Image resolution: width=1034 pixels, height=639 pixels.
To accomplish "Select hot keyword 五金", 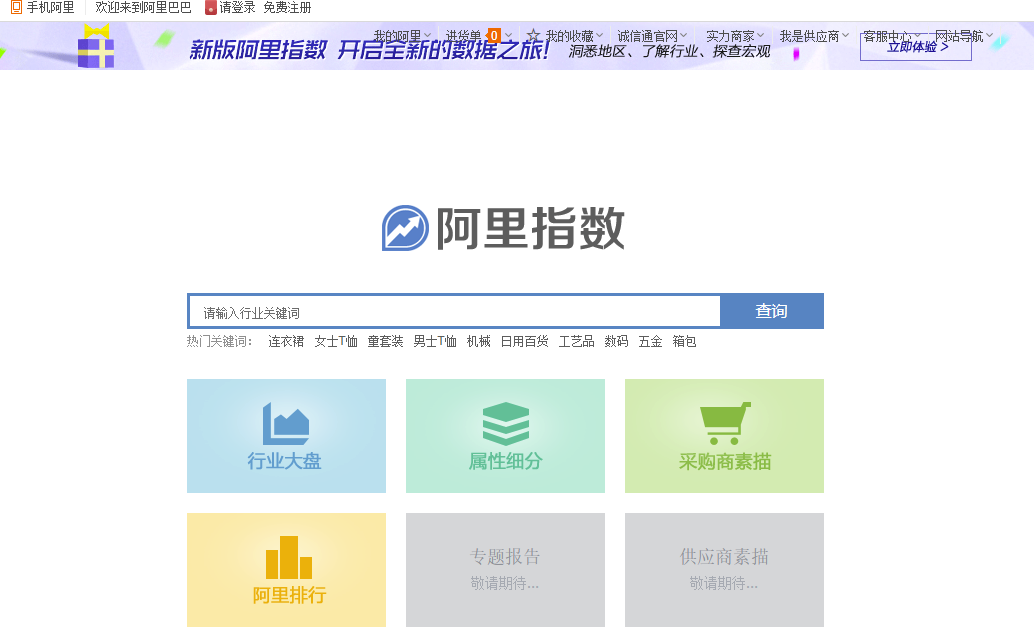I will pyautogui.click(x=650, y=341).
